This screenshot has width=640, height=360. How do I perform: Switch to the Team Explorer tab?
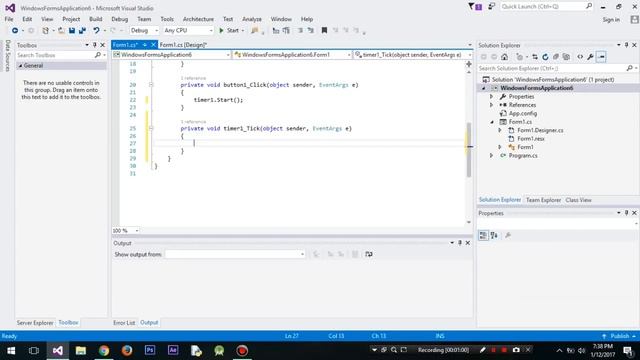tap(543, 200)
